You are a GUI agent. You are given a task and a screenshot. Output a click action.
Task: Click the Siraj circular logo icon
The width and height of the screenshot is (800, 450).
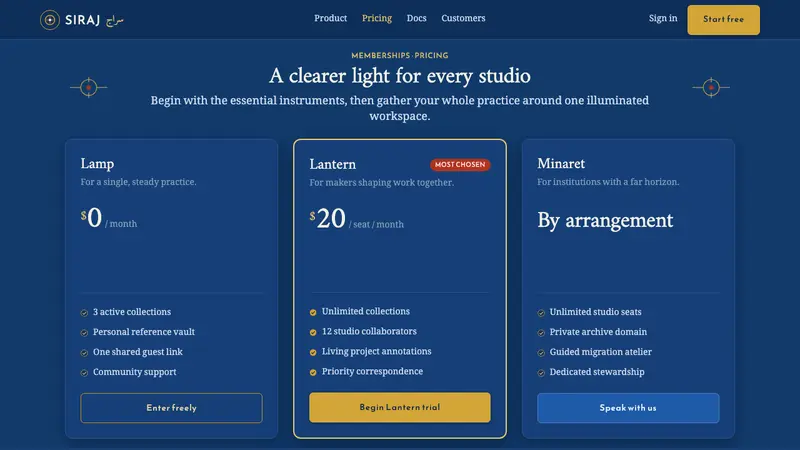tap(49, 20)
